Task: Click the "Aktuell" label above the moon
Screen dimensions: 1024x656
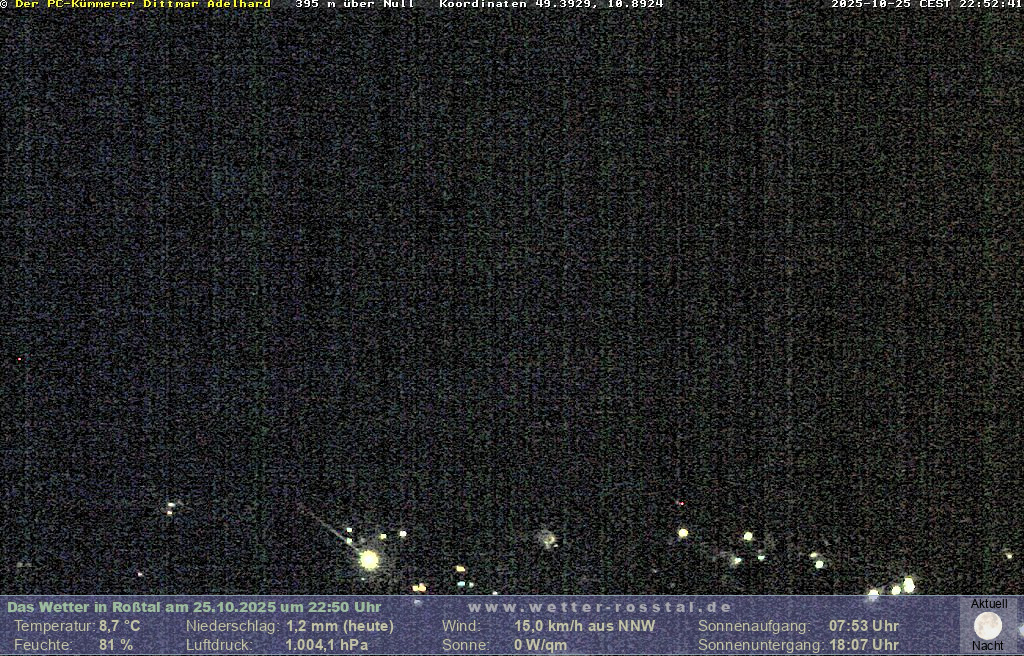Action: pyautogui.click(x=989, y=604)
